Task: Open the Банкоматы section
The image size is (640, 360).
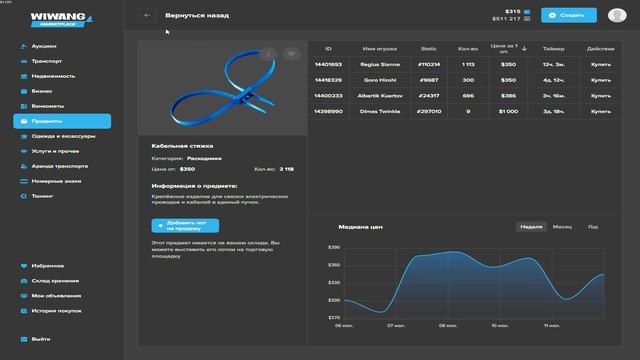Action: pyautogui.click(x=48, y=106)
